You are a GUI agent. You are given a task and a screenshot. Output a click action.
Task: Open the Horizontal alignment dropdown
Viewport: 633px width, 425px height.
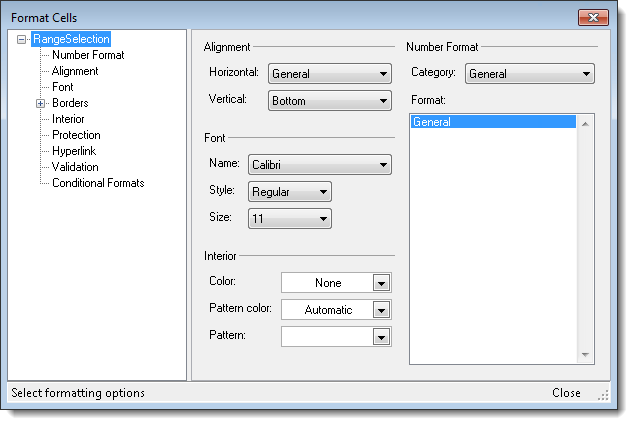(x=329, y=74)
